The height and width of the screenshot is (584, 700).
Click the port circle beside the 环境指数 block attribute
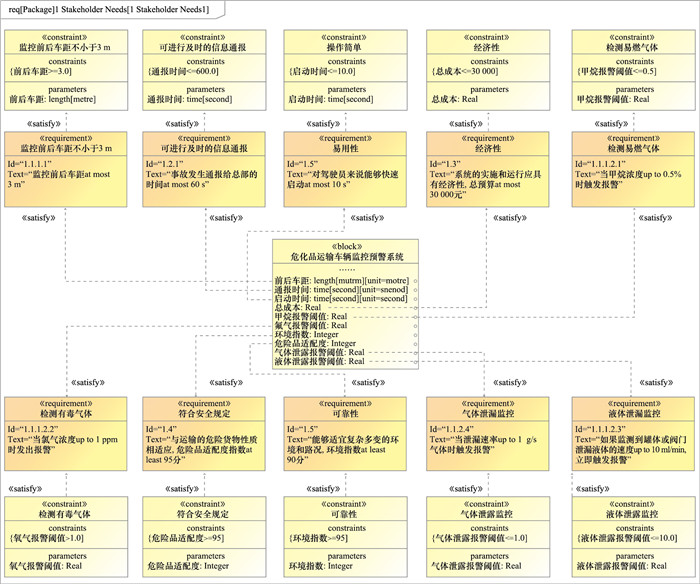click(416, 335)
